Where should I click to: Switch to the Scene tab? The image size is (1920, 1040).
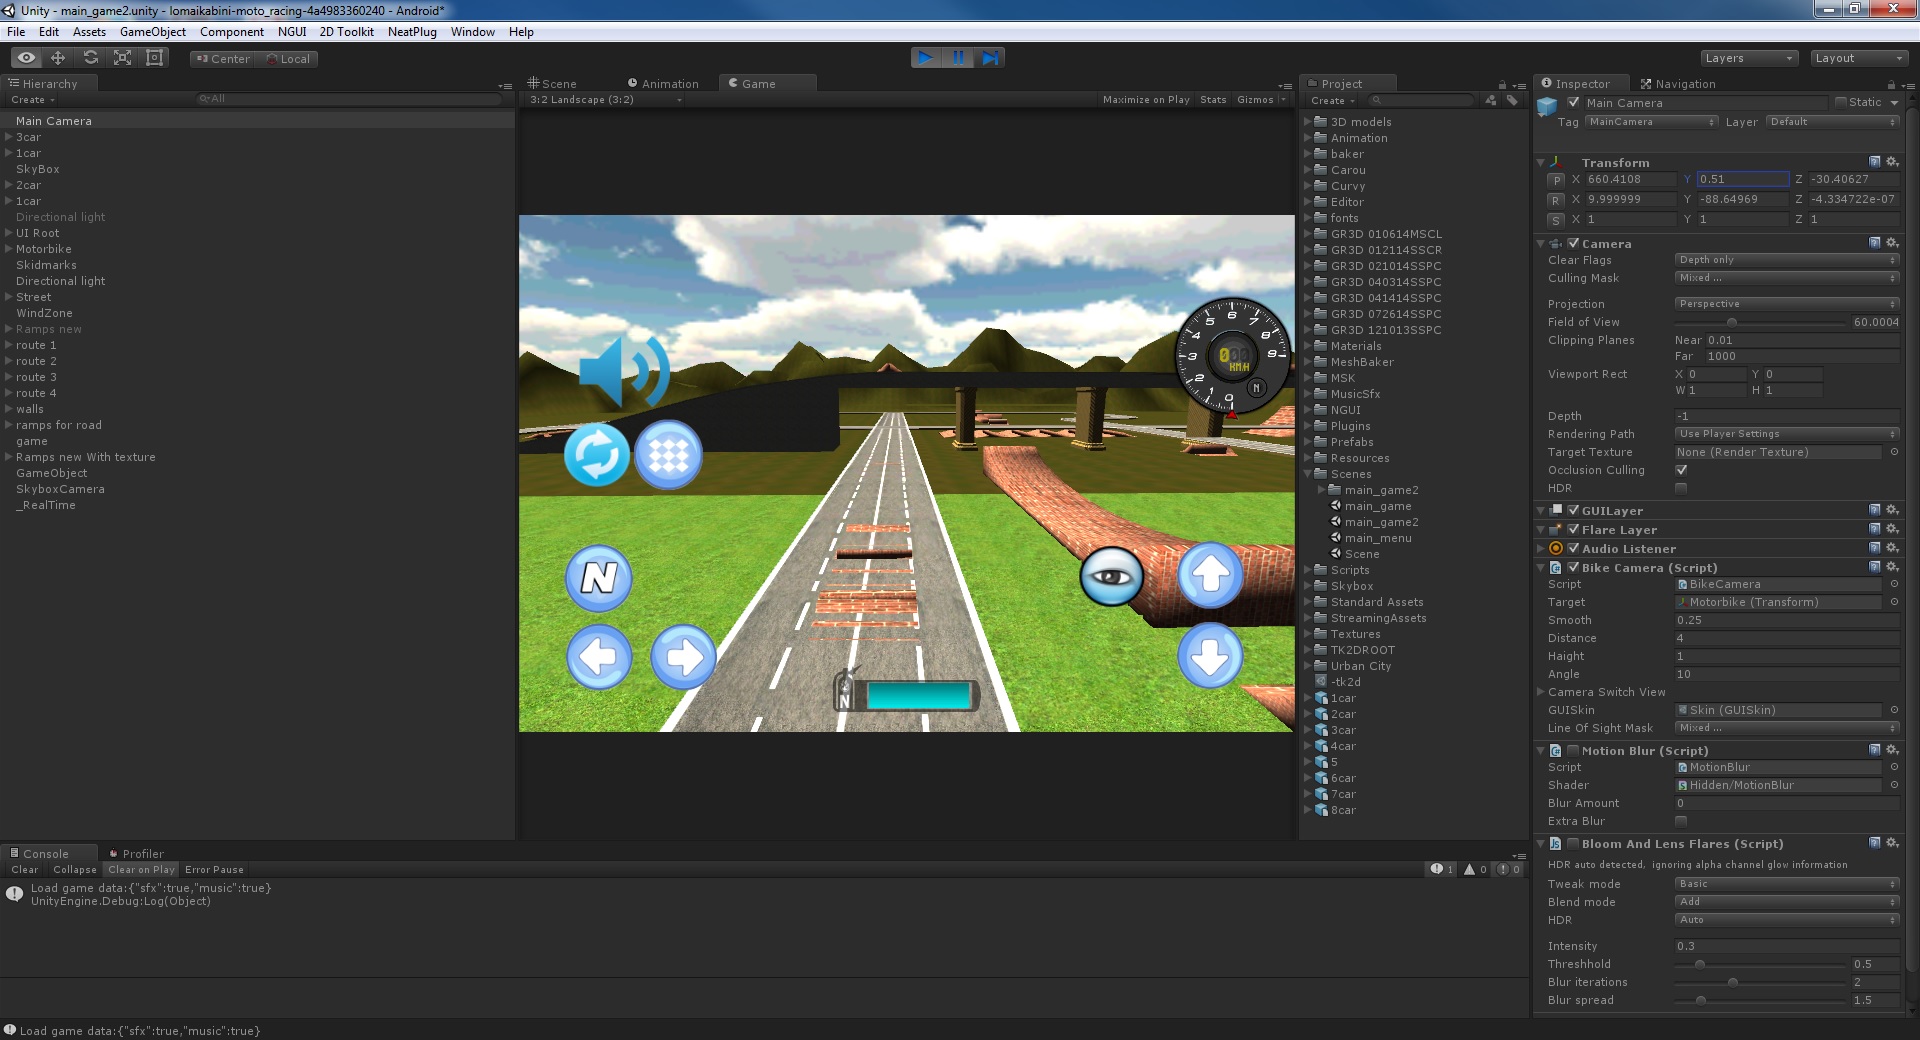coord(553,84)
